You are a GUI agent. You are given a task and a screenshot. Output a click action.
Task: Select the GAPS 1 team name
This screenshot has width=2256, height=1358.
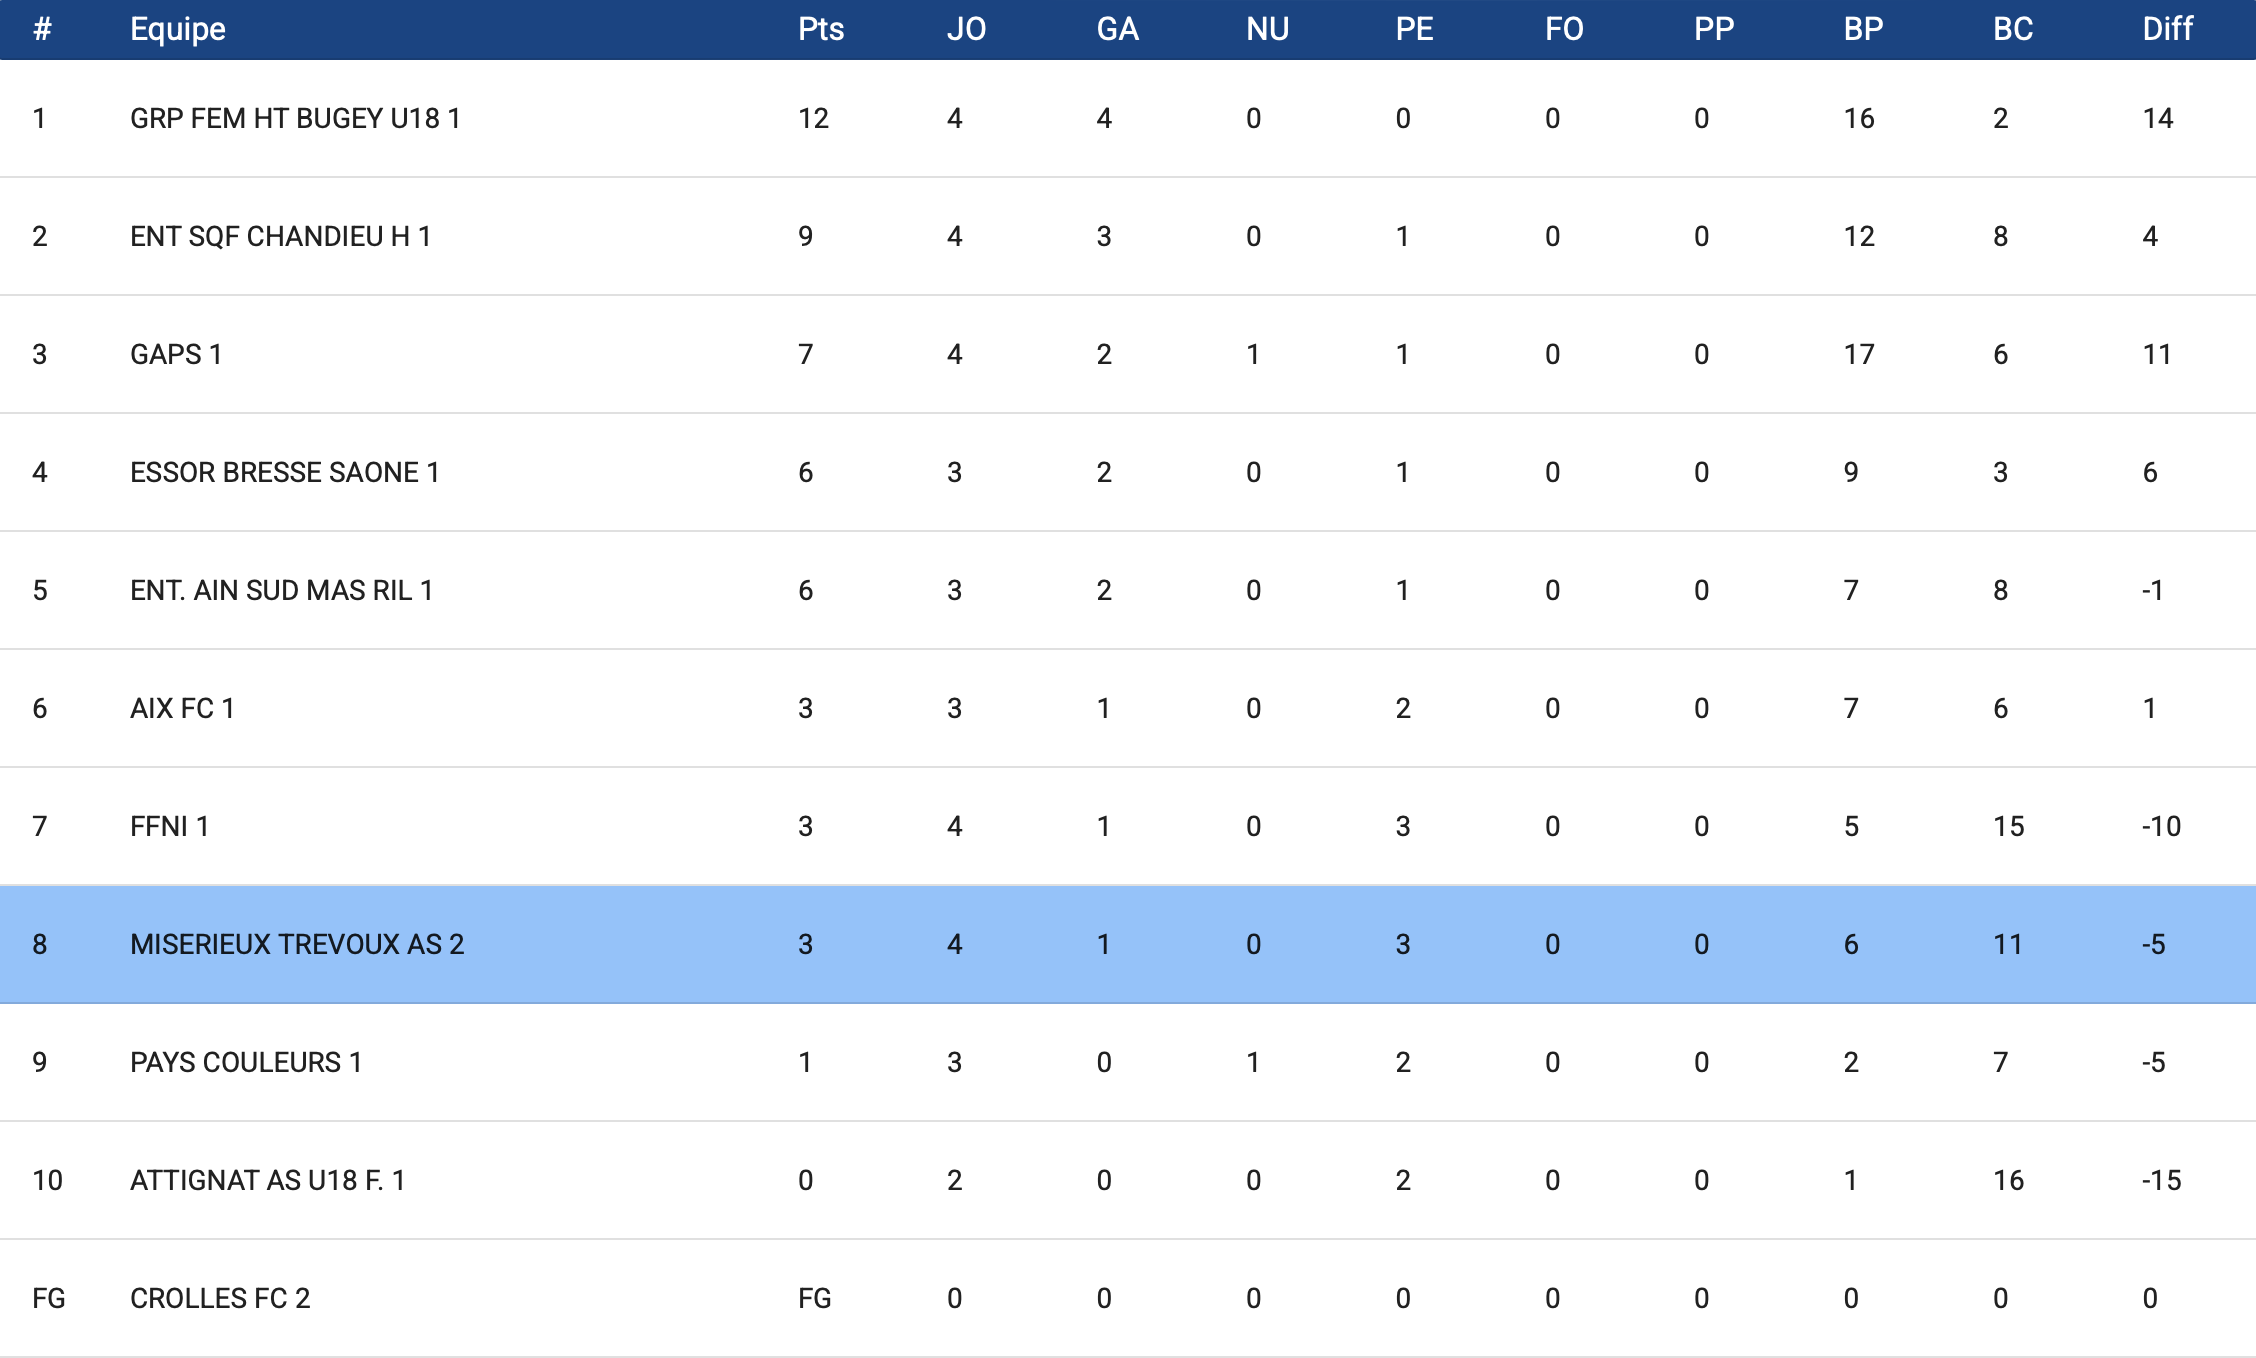click(176, 354)
